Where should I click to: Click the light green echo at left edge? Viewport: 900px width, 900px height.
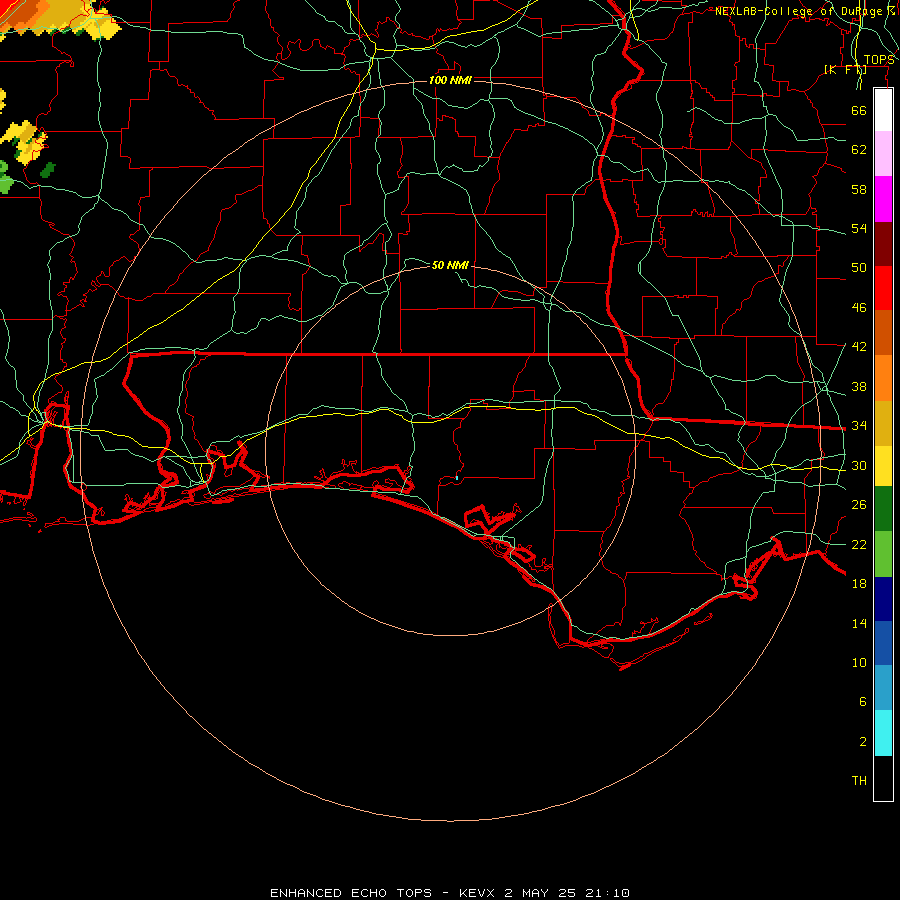click(x=5, y=179)
